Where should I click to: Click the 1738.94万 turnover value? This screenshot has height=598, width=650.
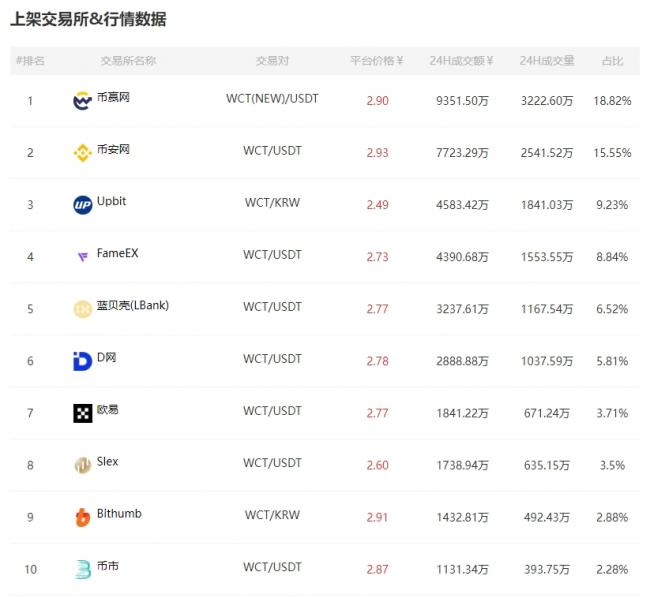tap(462, 465)
